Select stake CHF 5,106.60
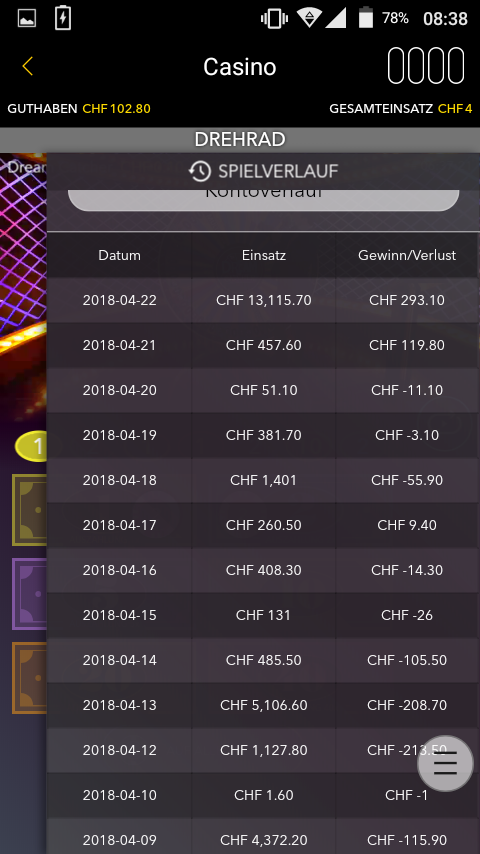This screenshot has height=854, width=480. tap(264, 705)
